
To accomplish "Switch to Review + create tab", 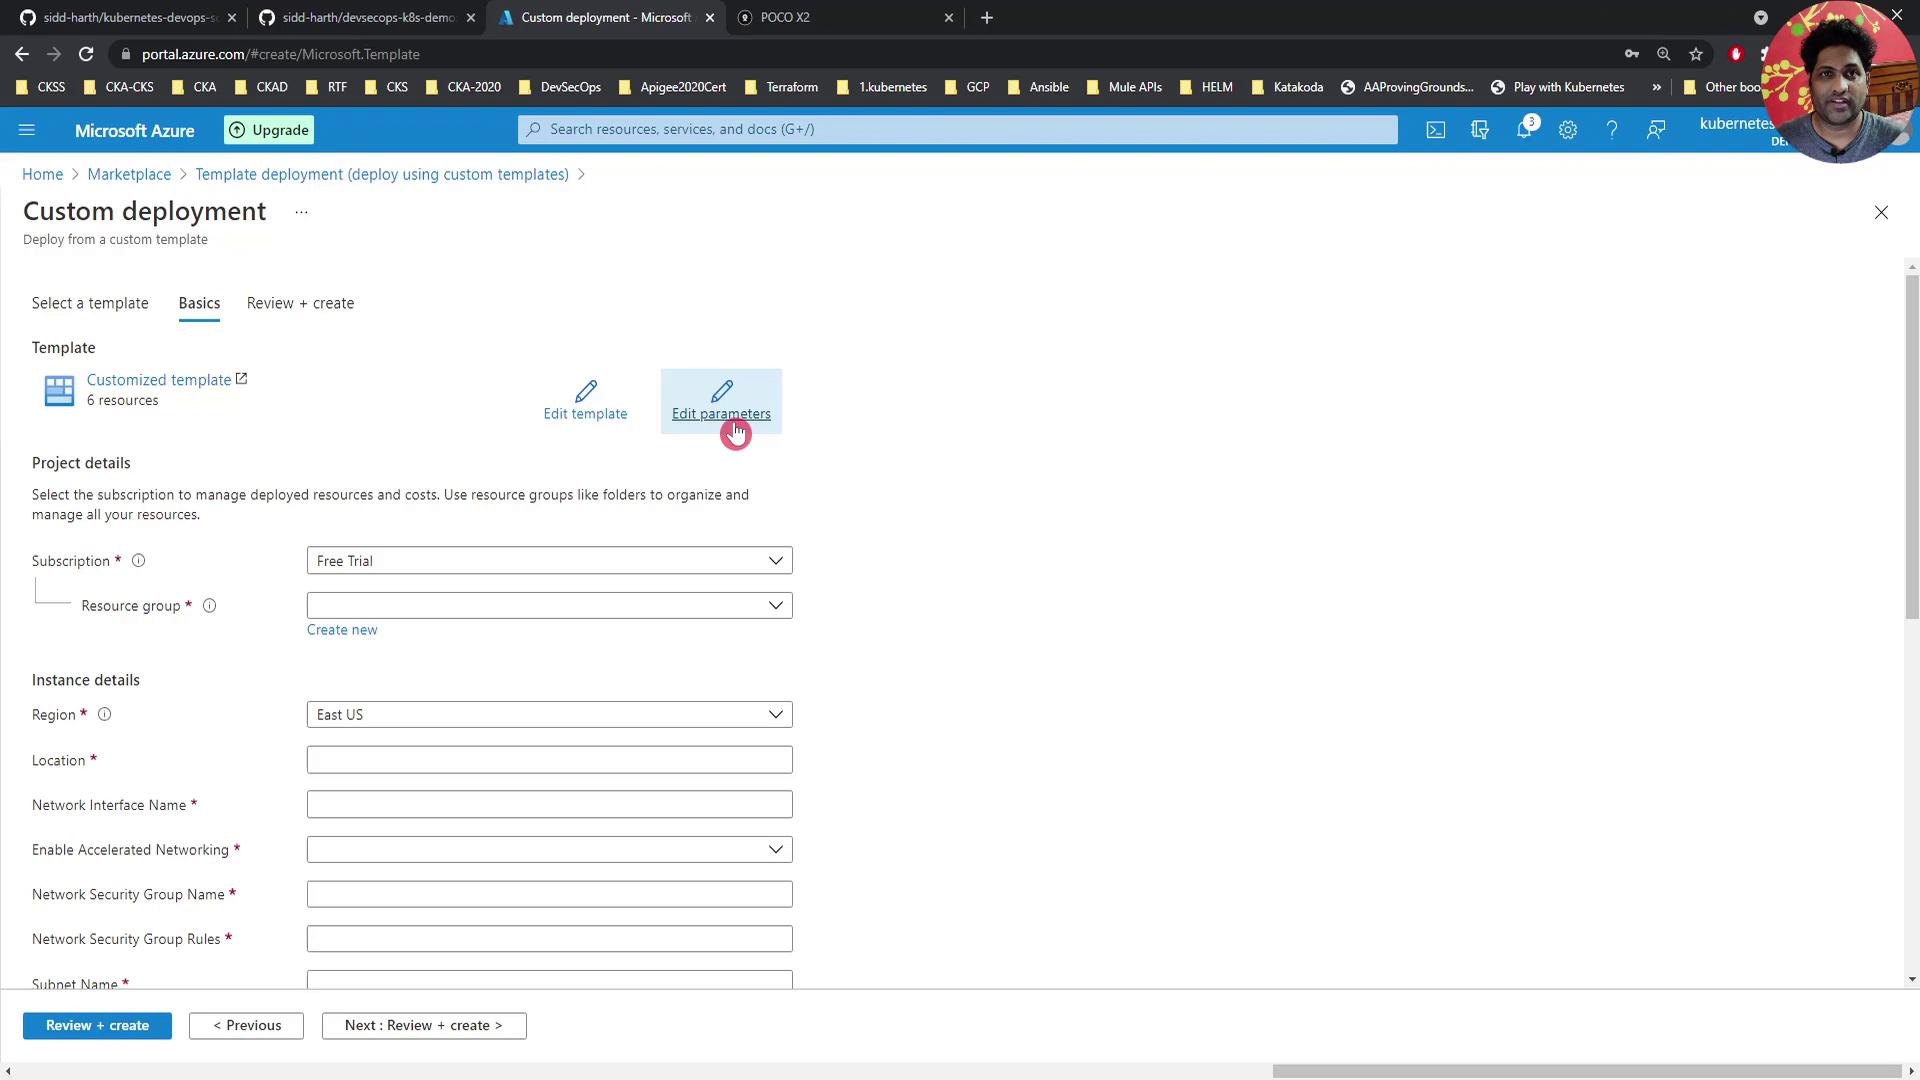I will [x=300, y=303].
